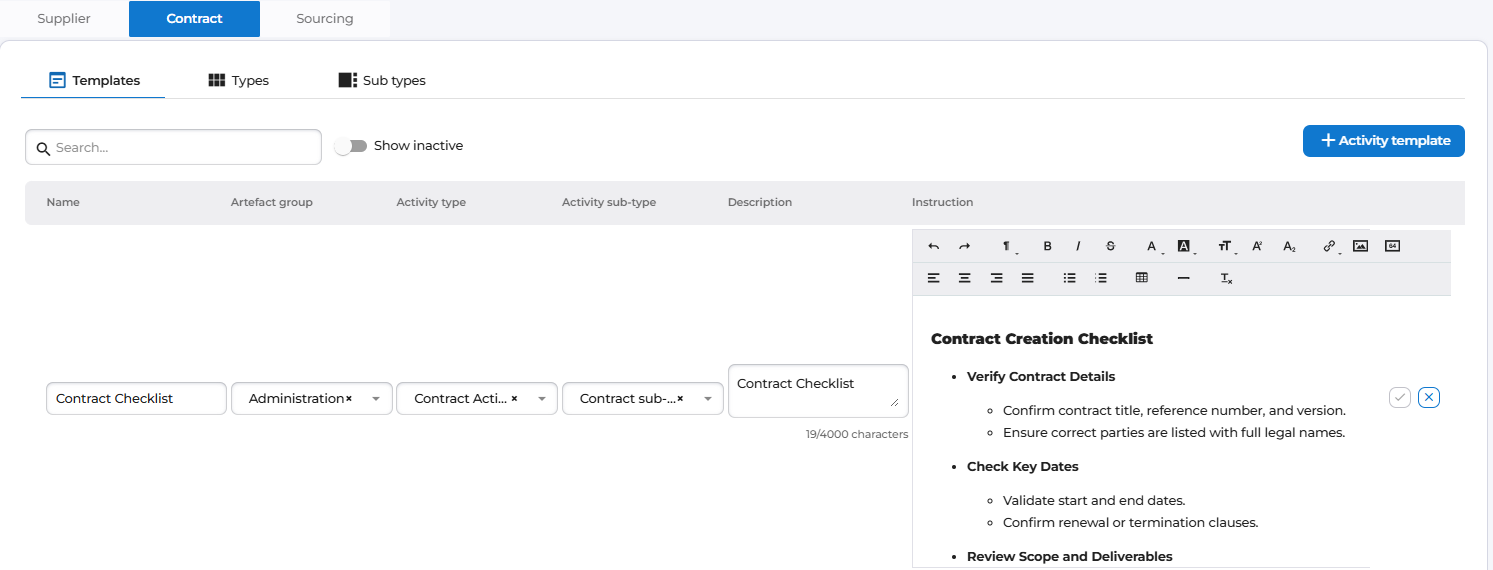Screen dimensions: 1493x570
Task: Clear text formatting in the editor
Action: (x=1226, y=278)
